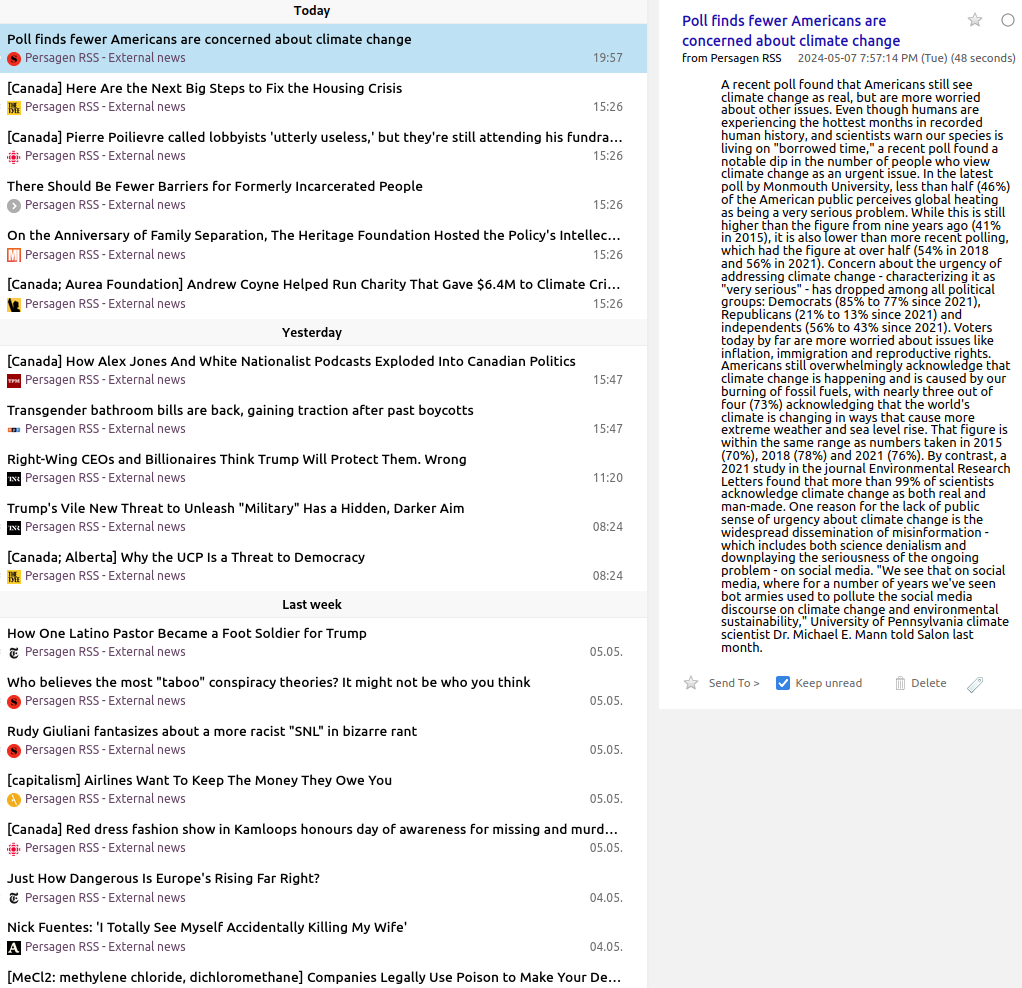Click the favicon on the UCP Threat to Democracy row
Screen dimensions: 1022x988
[14, 576]
